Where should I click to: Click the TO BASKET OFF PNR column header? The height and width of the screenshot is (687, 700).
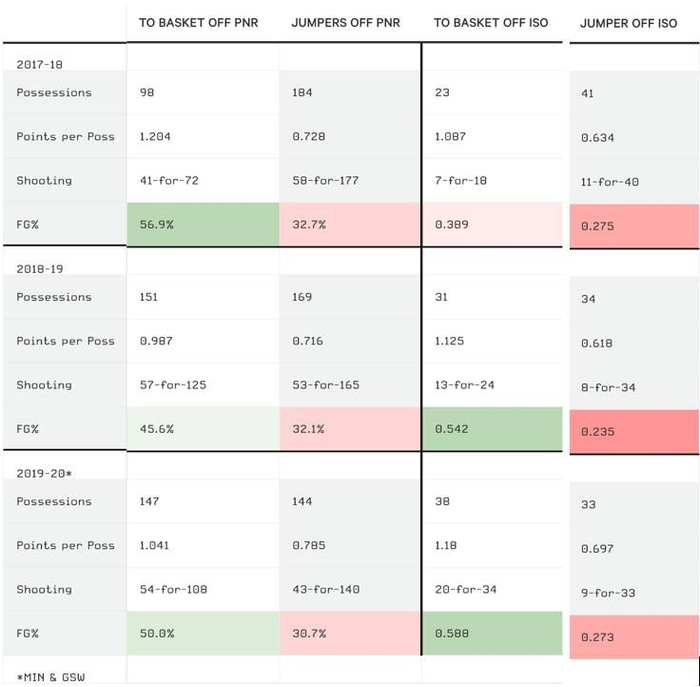tap(198, 22)
